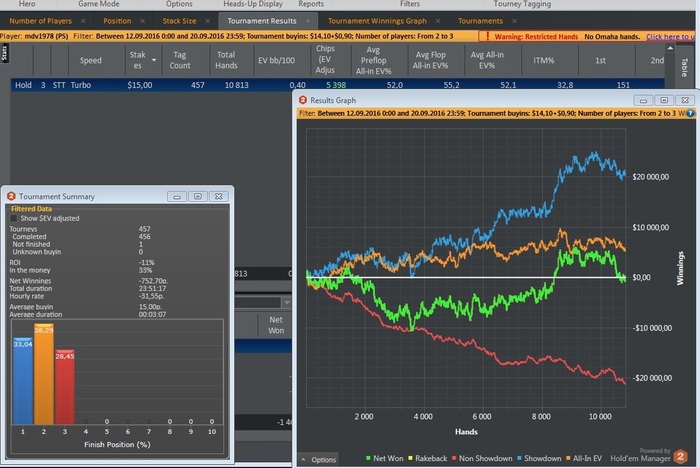Close the Tournament Winnings Graph tab
This screenshot has height=468, width=700.
(438, 21)
